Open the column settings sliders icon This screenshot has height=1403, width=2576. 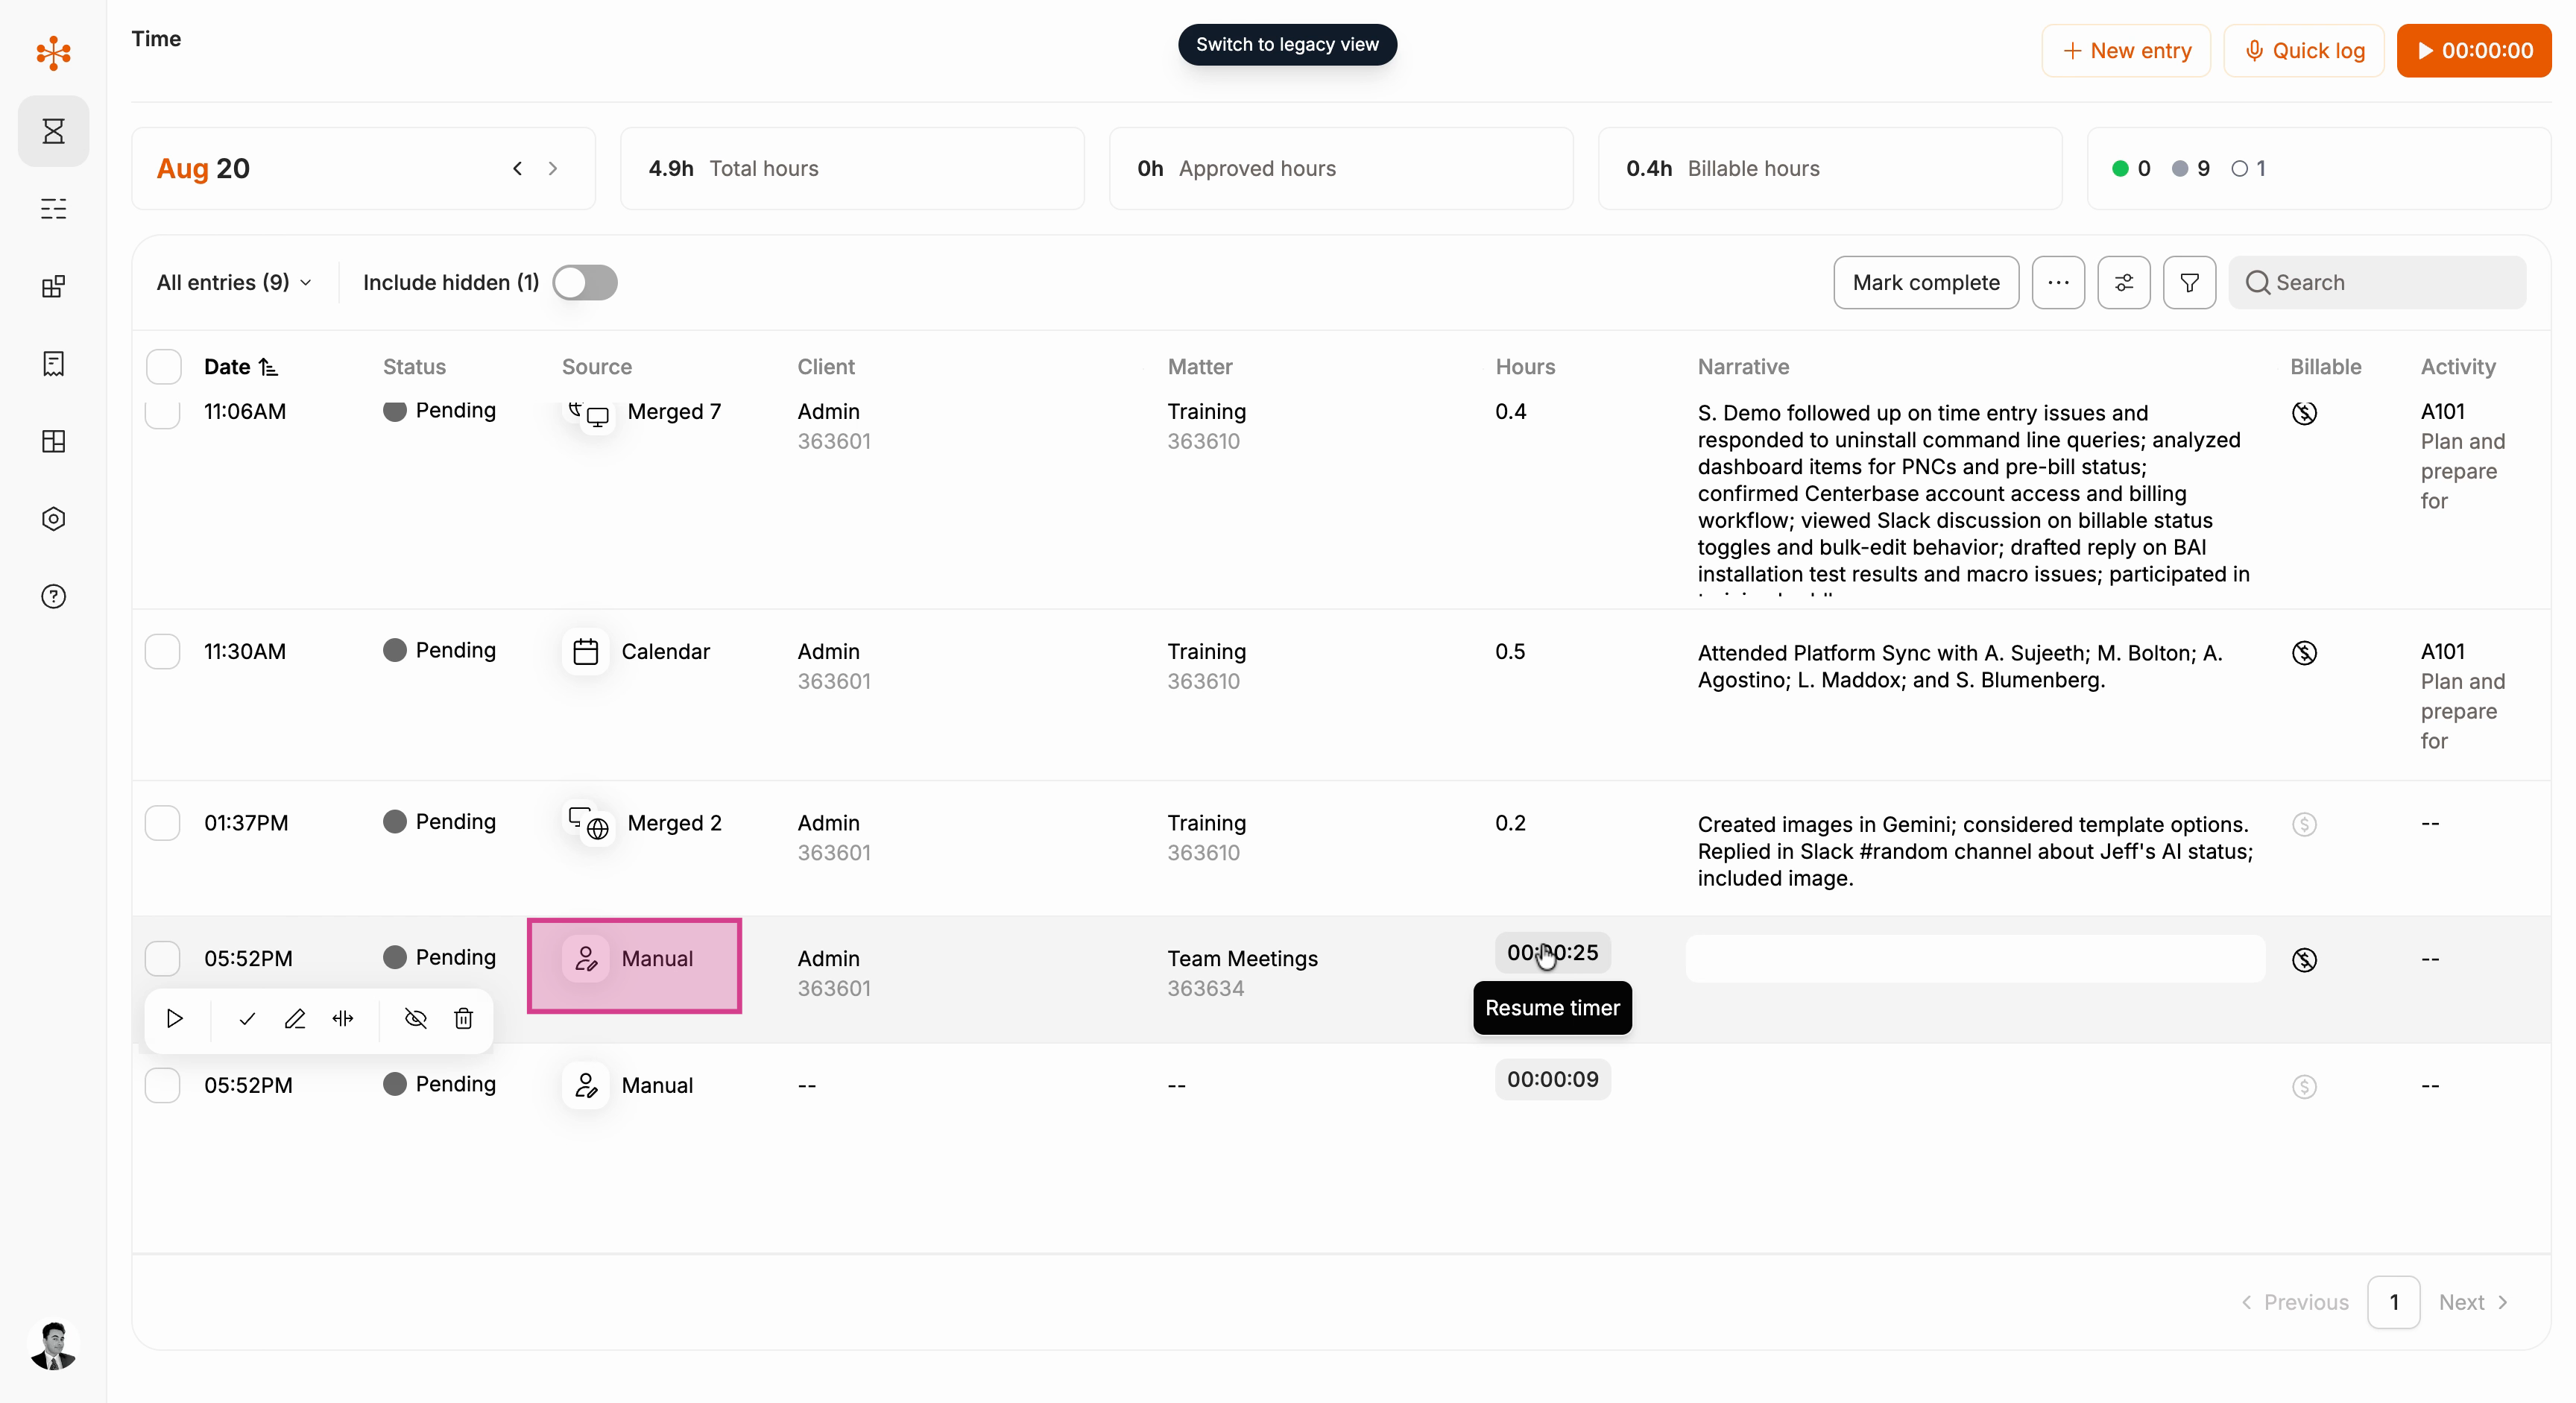coord(2124,283)
